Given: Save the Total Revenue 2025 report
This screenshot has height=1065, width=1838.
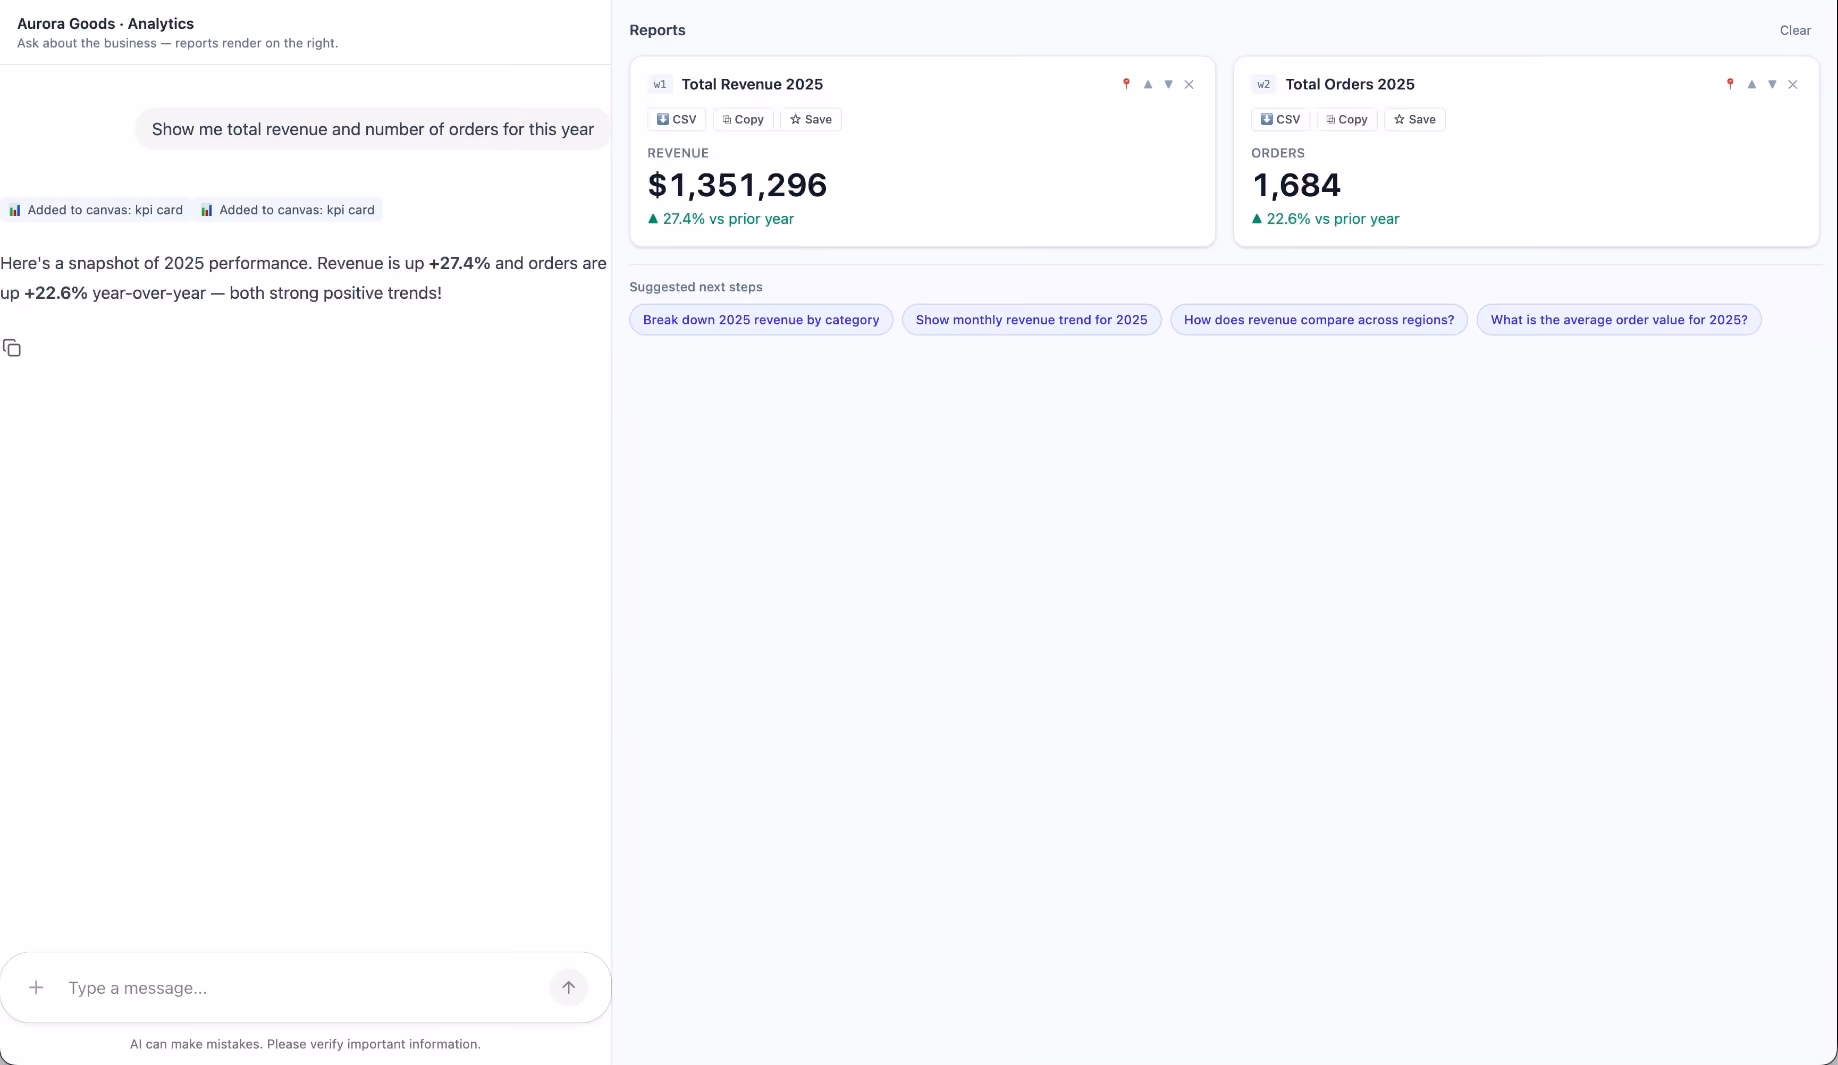Looking at the screenshot, I should [811, 119].
